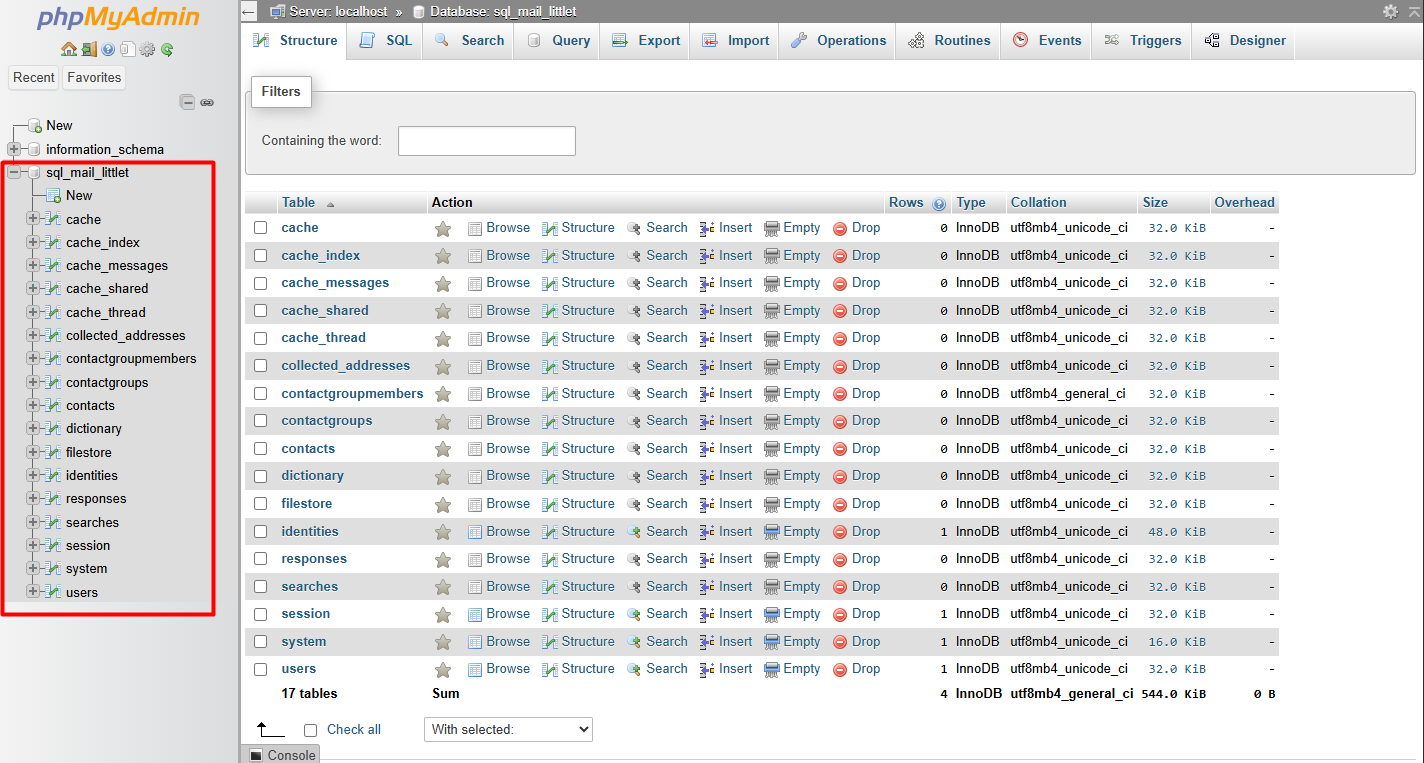This screenshot has height=763, width=1424.
Task: Check the checkbox for the users table row
Action: [x=260, y=668]
